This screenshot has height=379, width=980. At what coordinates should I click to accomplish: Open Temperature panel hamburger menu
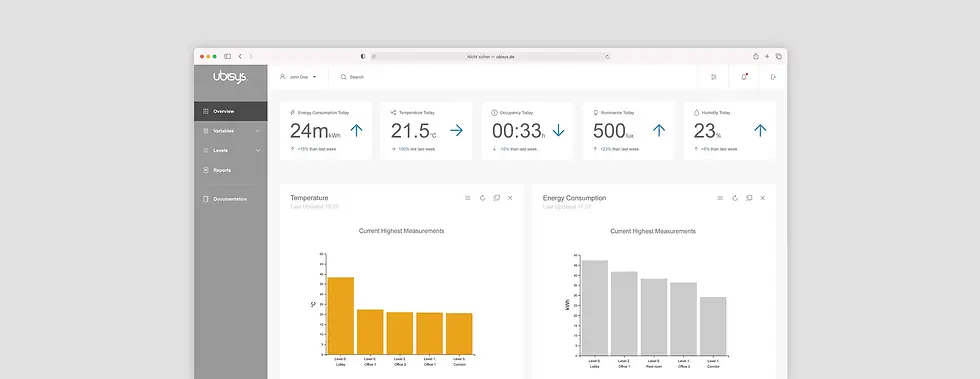coord(468,198)
